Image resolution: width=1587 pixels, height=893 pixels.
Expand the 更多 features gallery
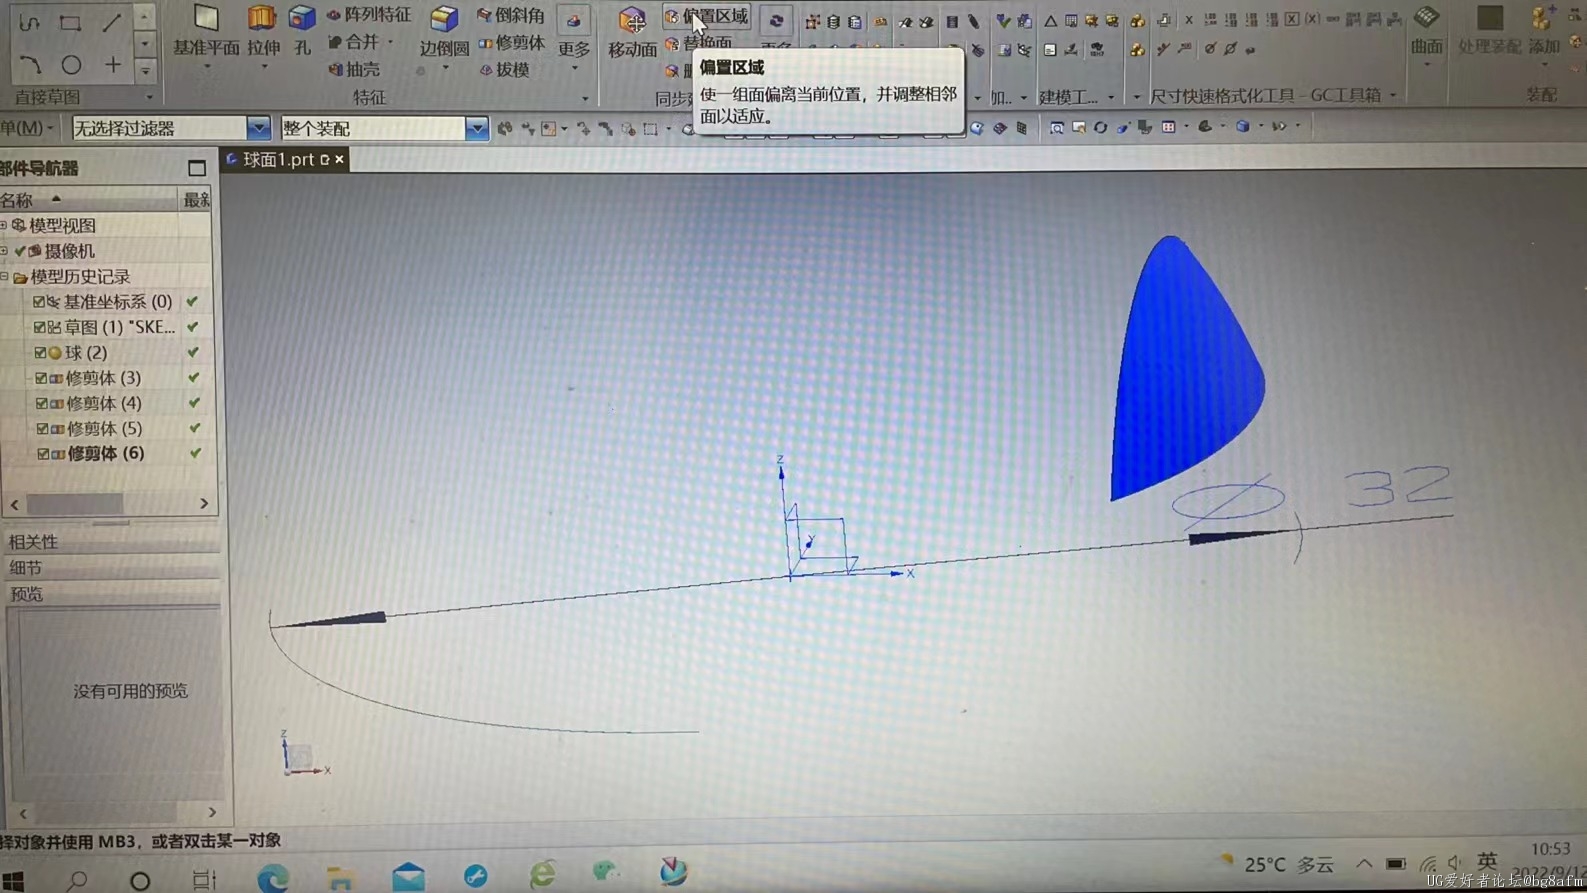click(574, 38)
